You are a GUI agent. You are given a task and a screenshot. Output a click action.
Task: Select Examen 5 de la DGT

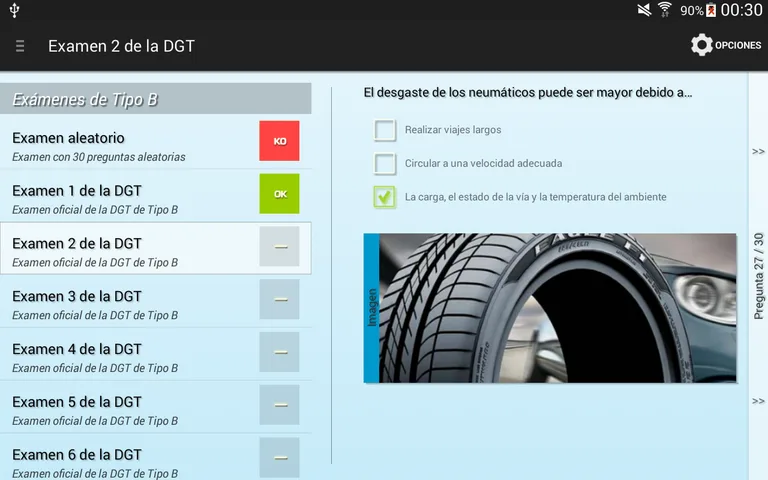coord(156,407)
